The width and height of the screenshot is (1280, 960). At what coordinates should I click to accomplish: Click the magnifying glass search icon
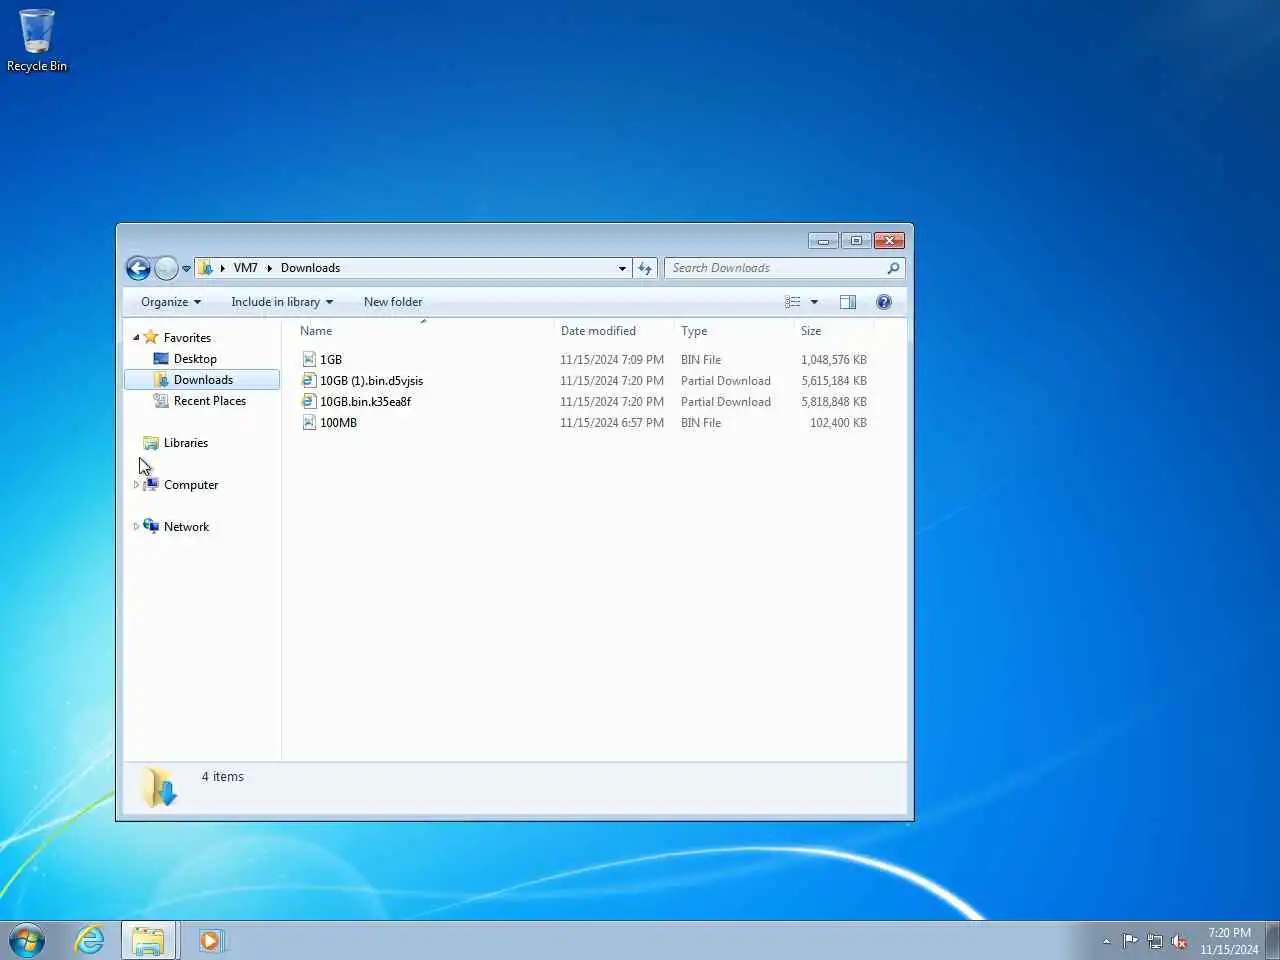coord(893,268)
